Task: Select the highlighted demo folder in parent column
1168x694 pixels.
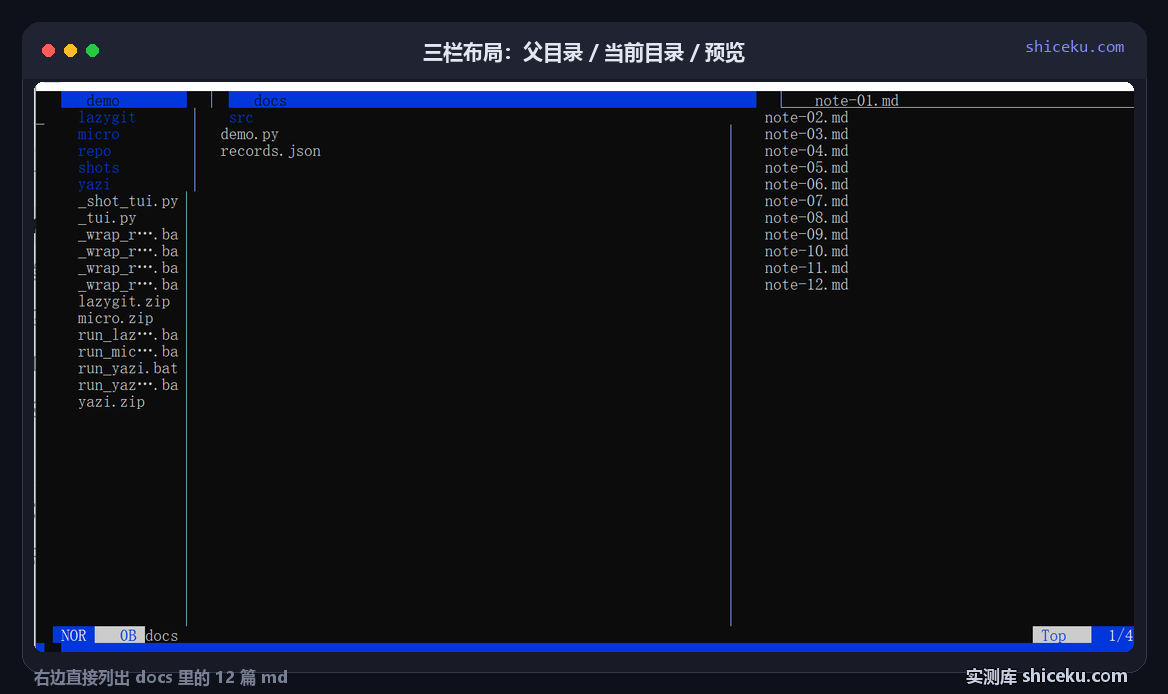Action: (x=124, y=101)
